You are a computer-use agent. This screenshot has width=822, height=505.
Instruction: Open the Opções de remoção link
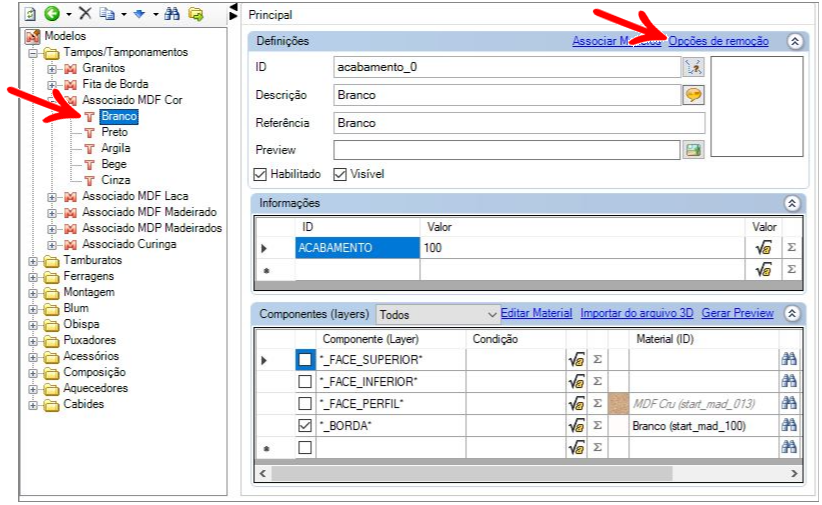(x=718, y=41)
